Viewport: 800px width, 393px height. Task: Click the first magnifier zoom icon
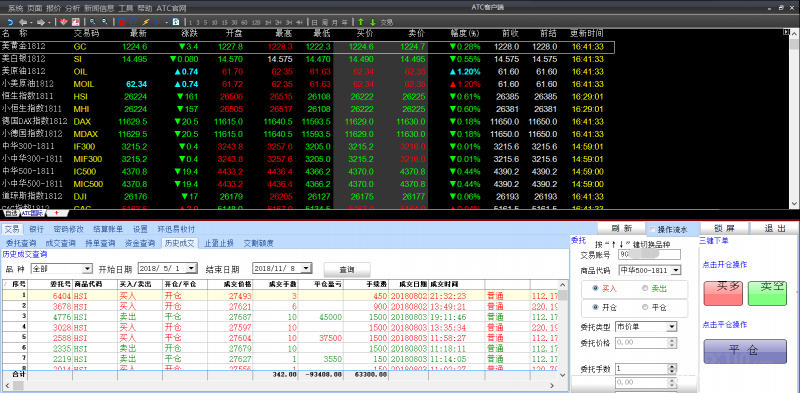(92, 22)
